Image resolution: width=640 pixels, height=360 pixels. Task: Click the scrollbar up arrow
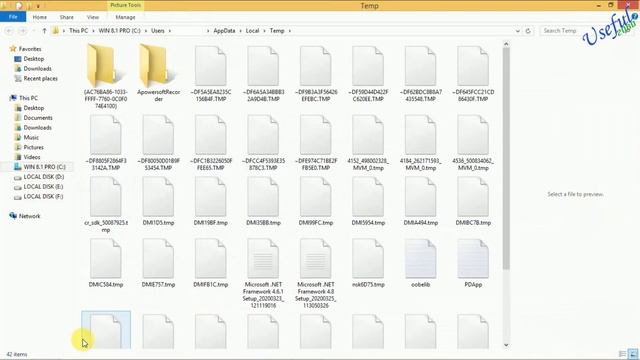[x=506, y=44]
